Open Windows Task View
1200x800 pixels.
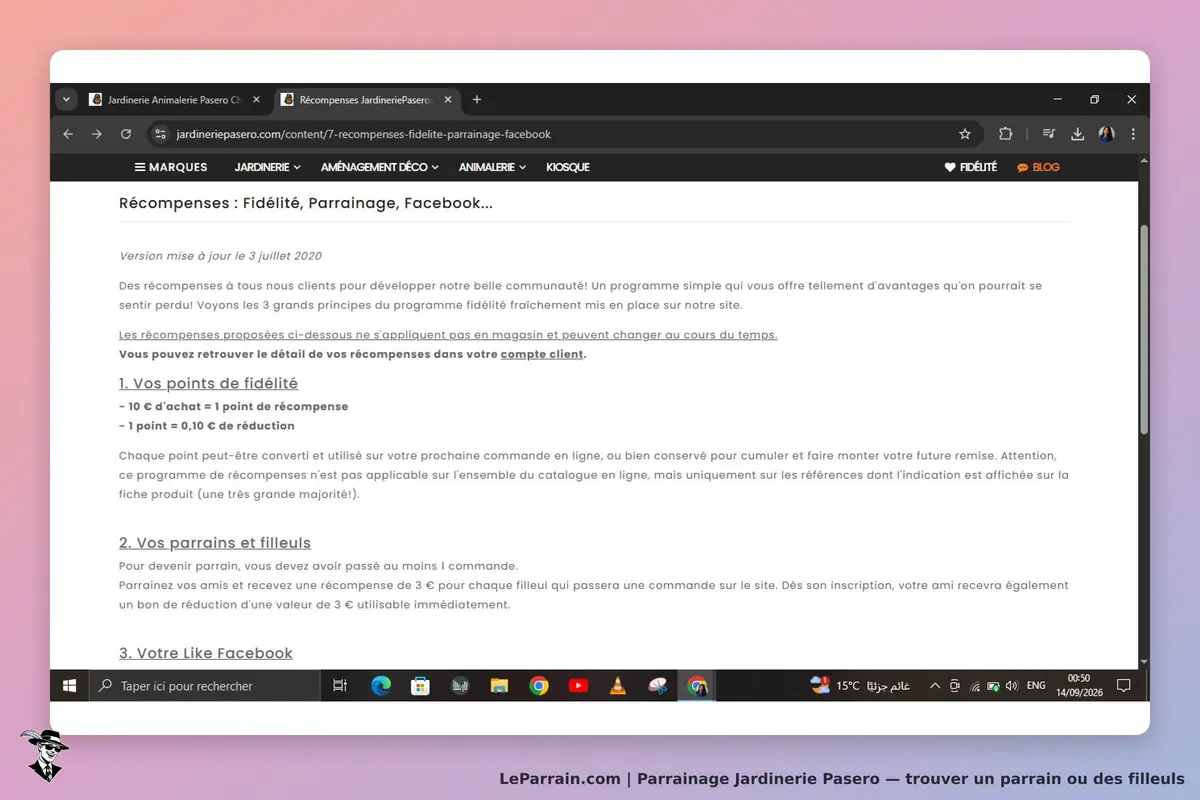(340, 686)
